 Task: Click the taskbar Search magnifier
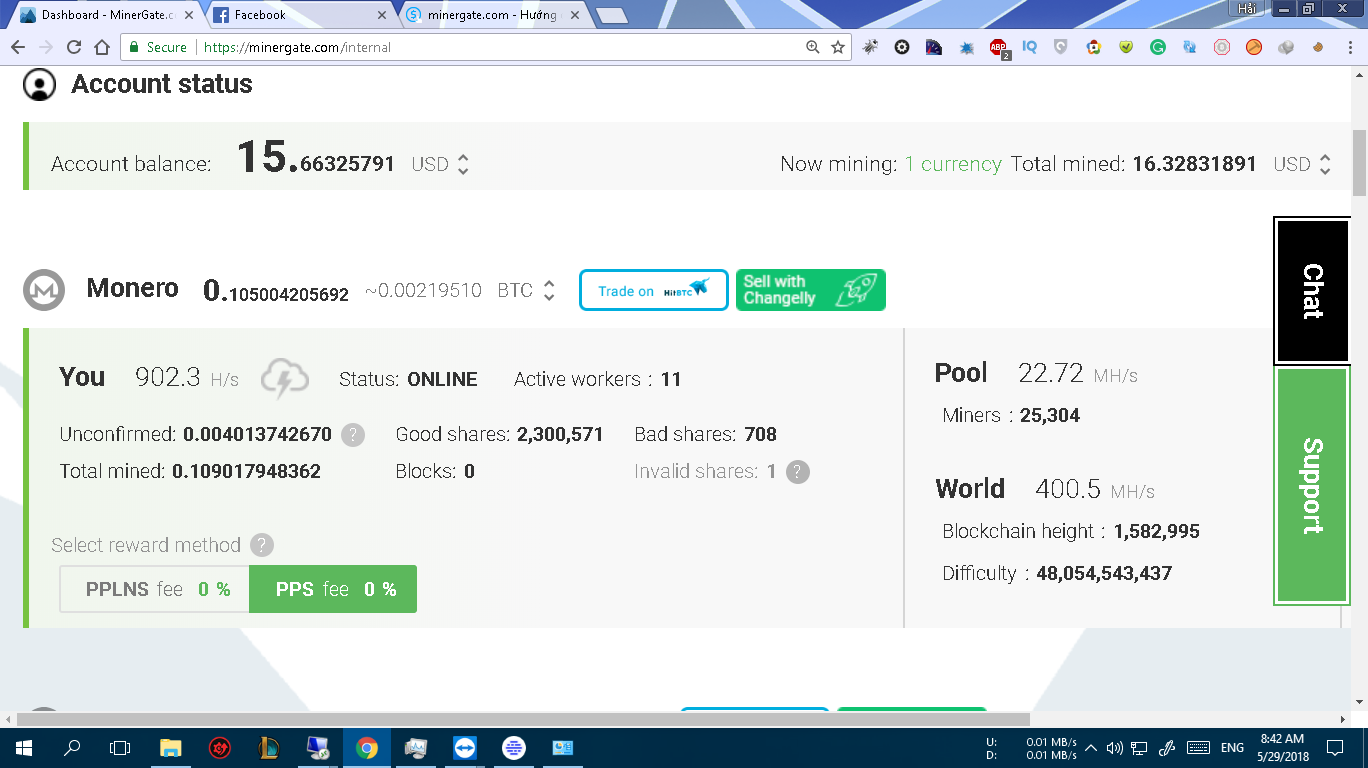click(72, 747)
